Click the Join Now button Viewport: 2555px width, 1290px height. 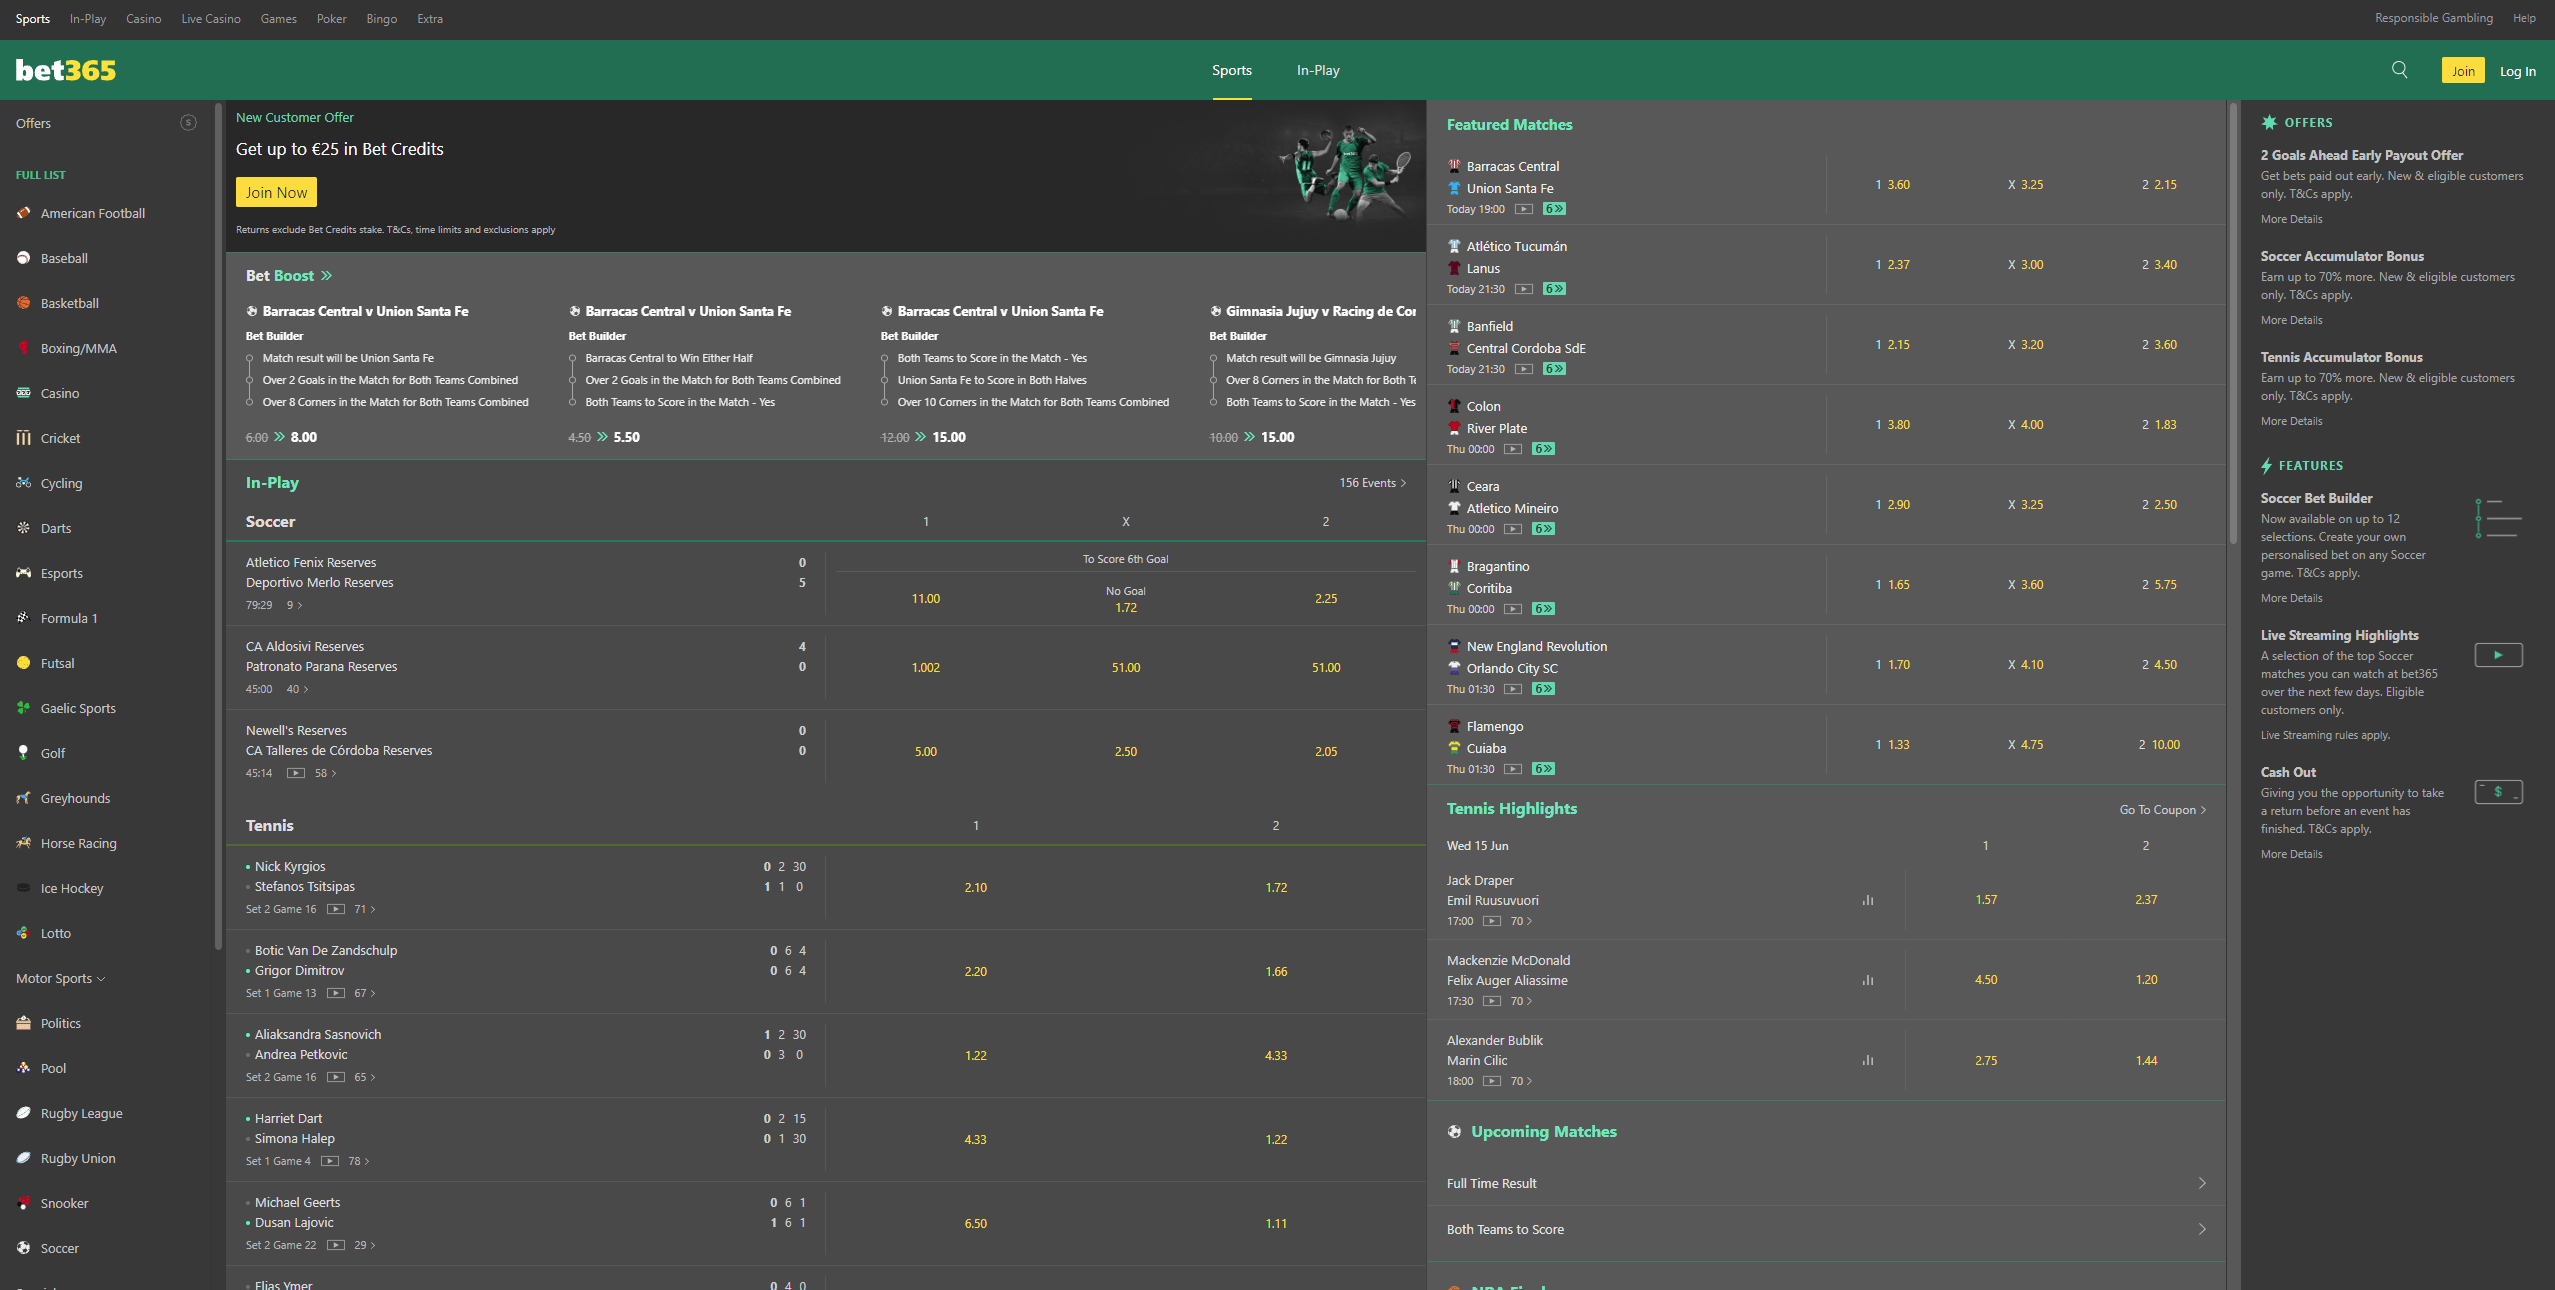[x=276, y=191]
